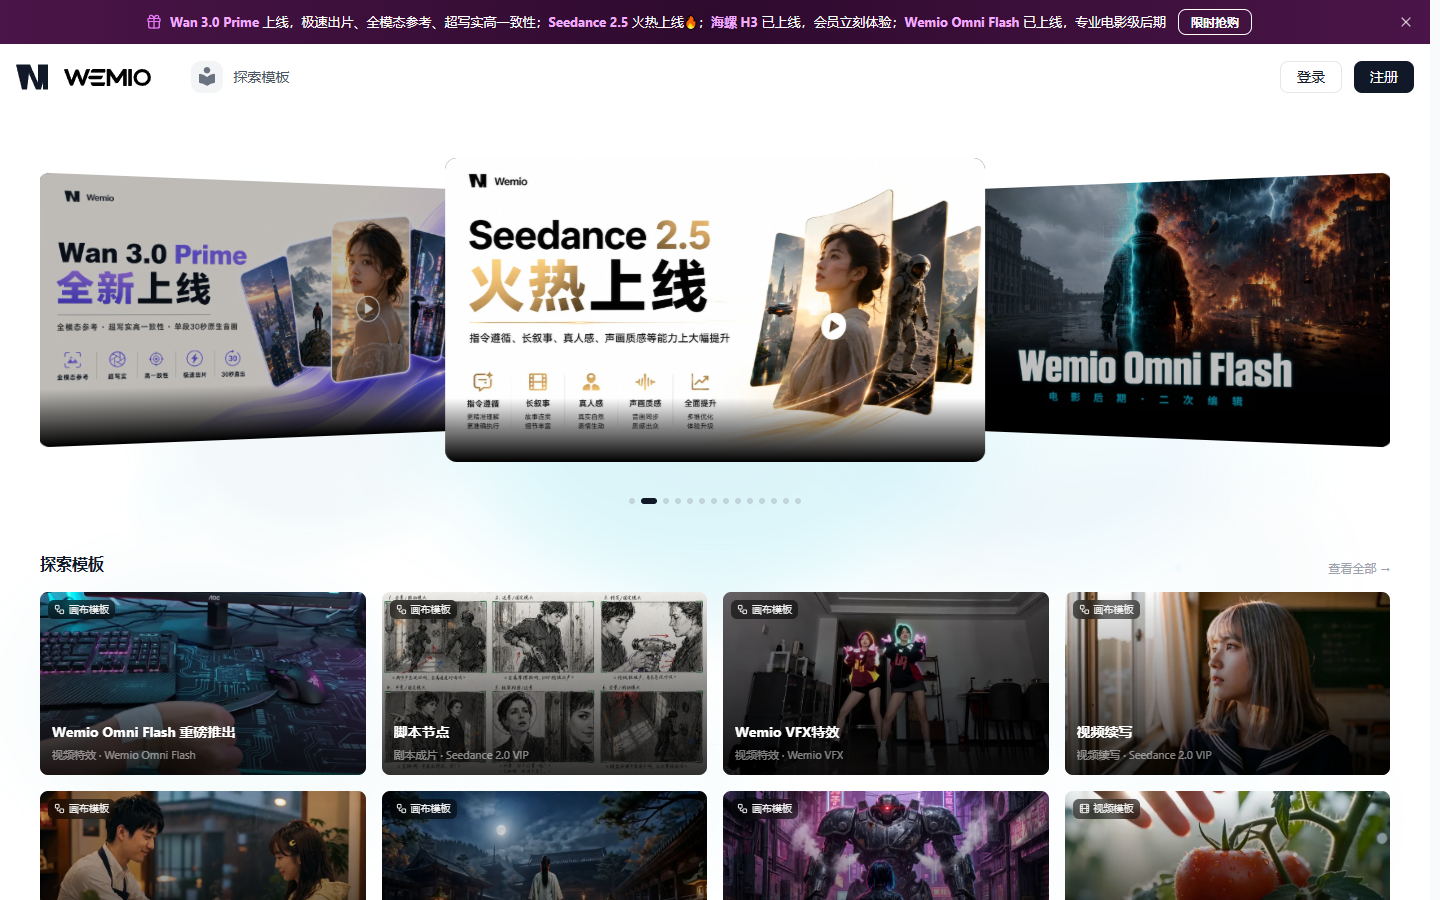Click subtitle 脚本成片 · Seedance 2.0 VIP
The width and height of the screenshot is (1440, 900).
tap(461, 755)
